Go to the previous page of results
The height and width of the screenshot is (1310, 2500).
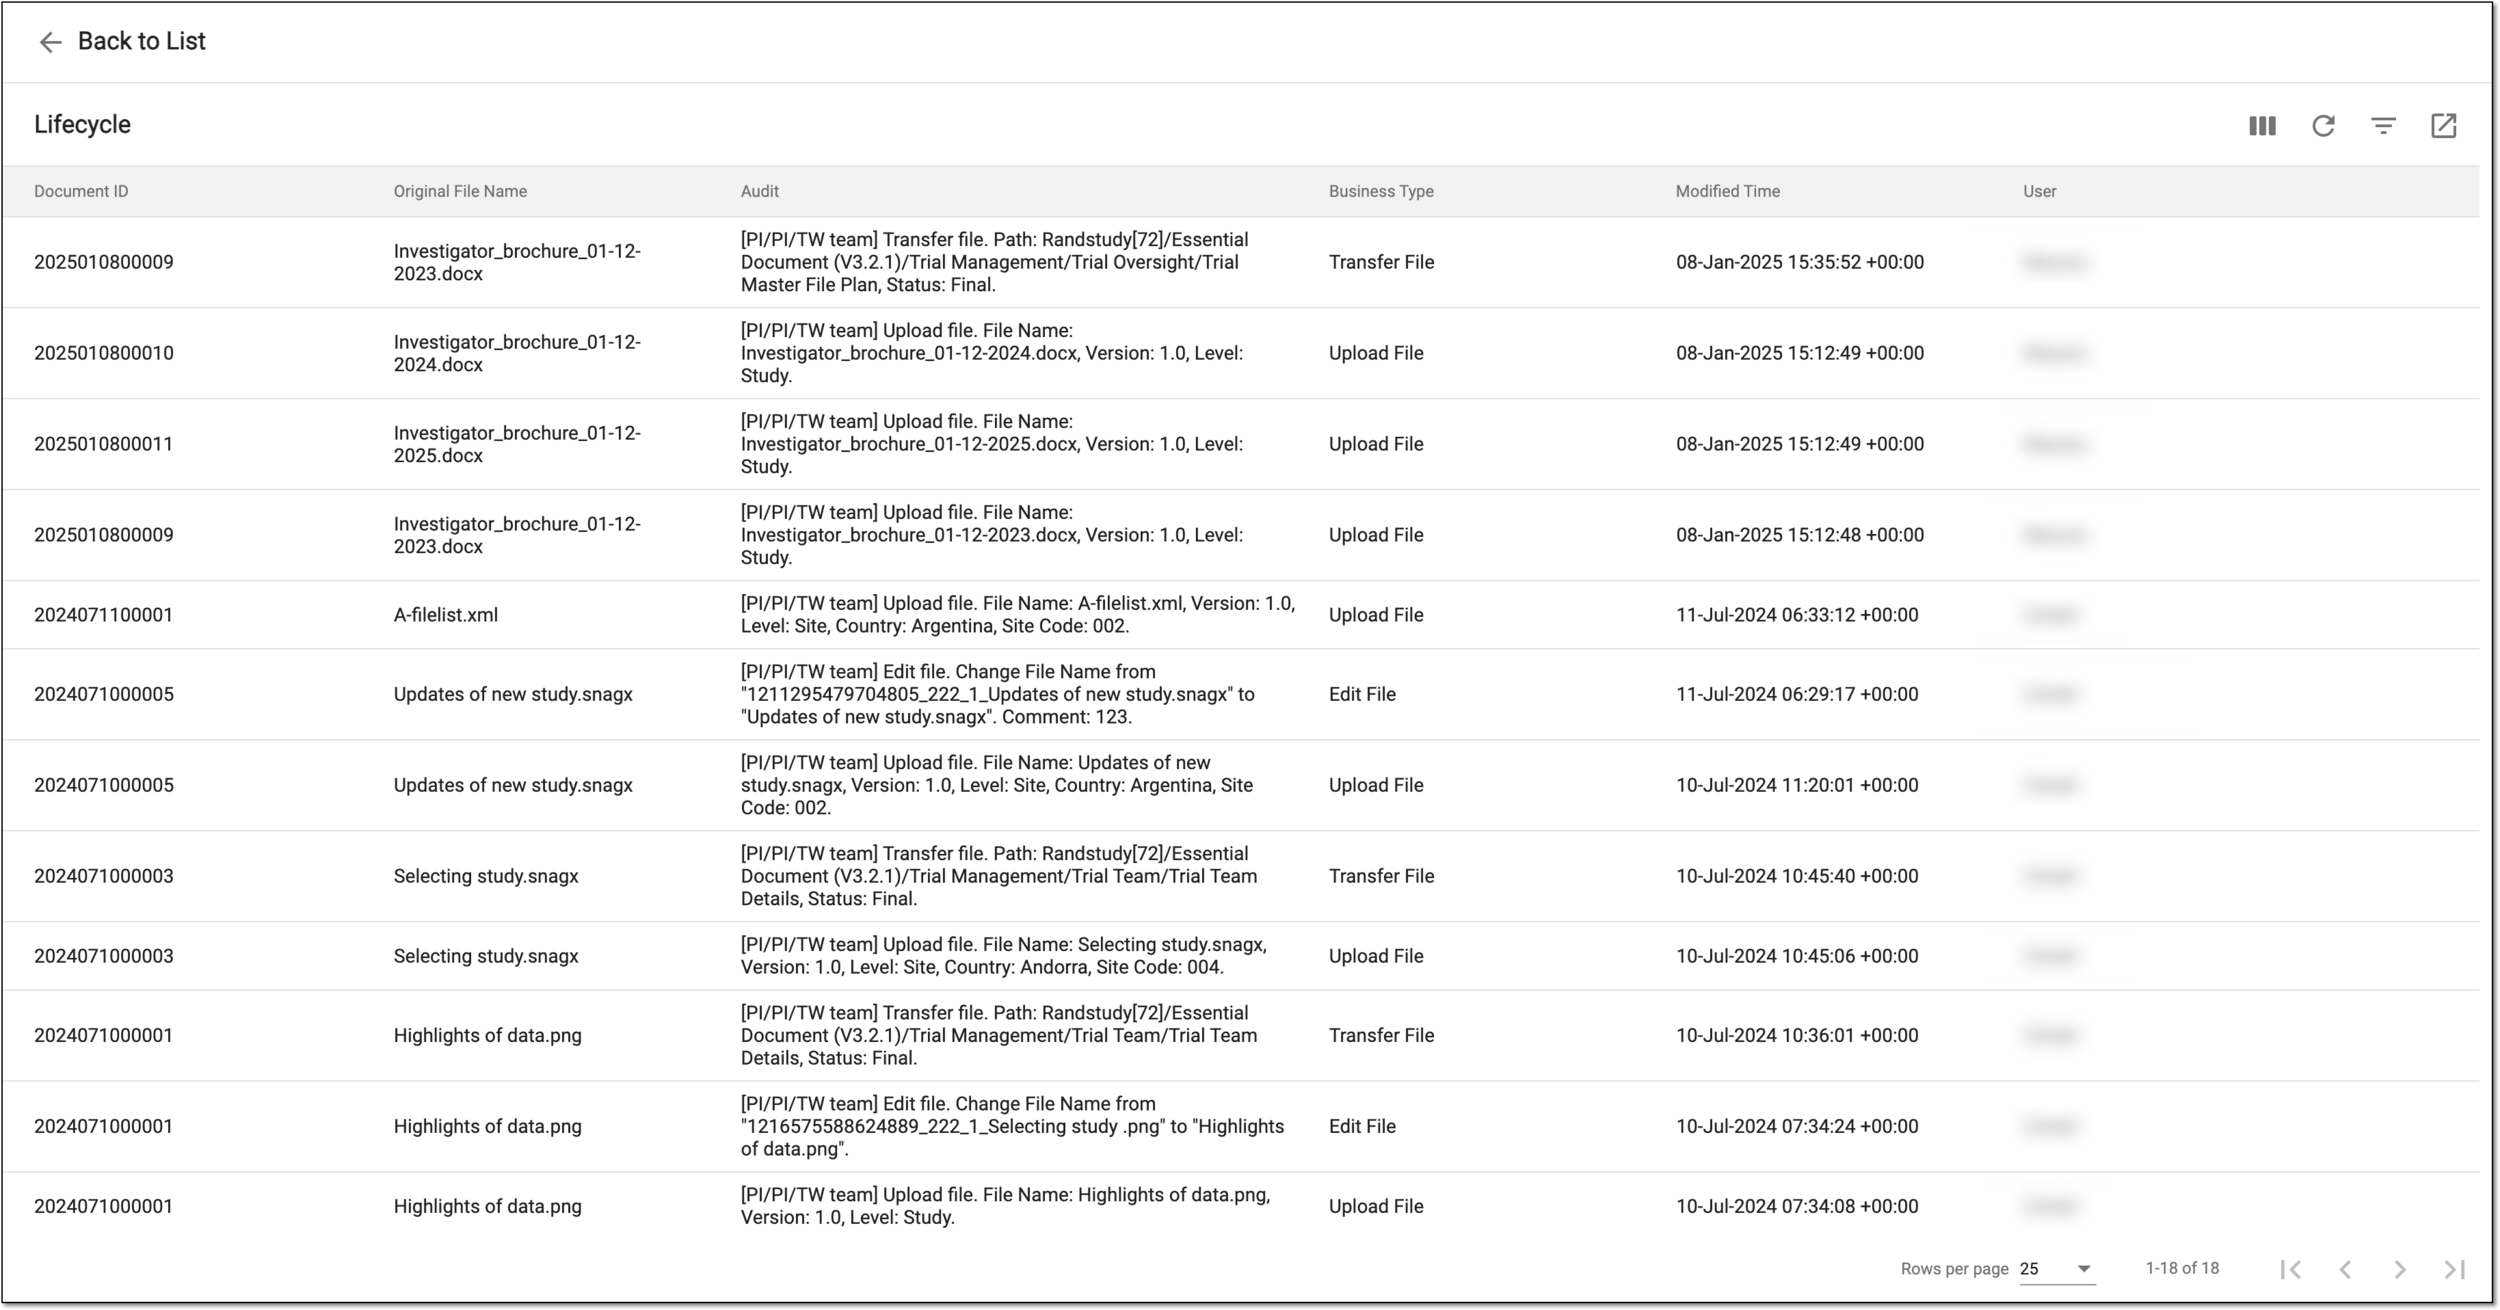tap(2345, 1269)
